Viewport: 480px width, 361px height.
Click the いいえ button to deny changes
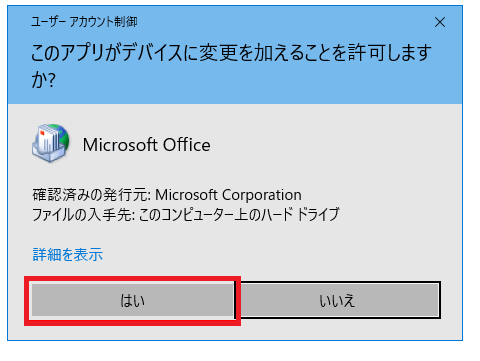coord(338,300)
